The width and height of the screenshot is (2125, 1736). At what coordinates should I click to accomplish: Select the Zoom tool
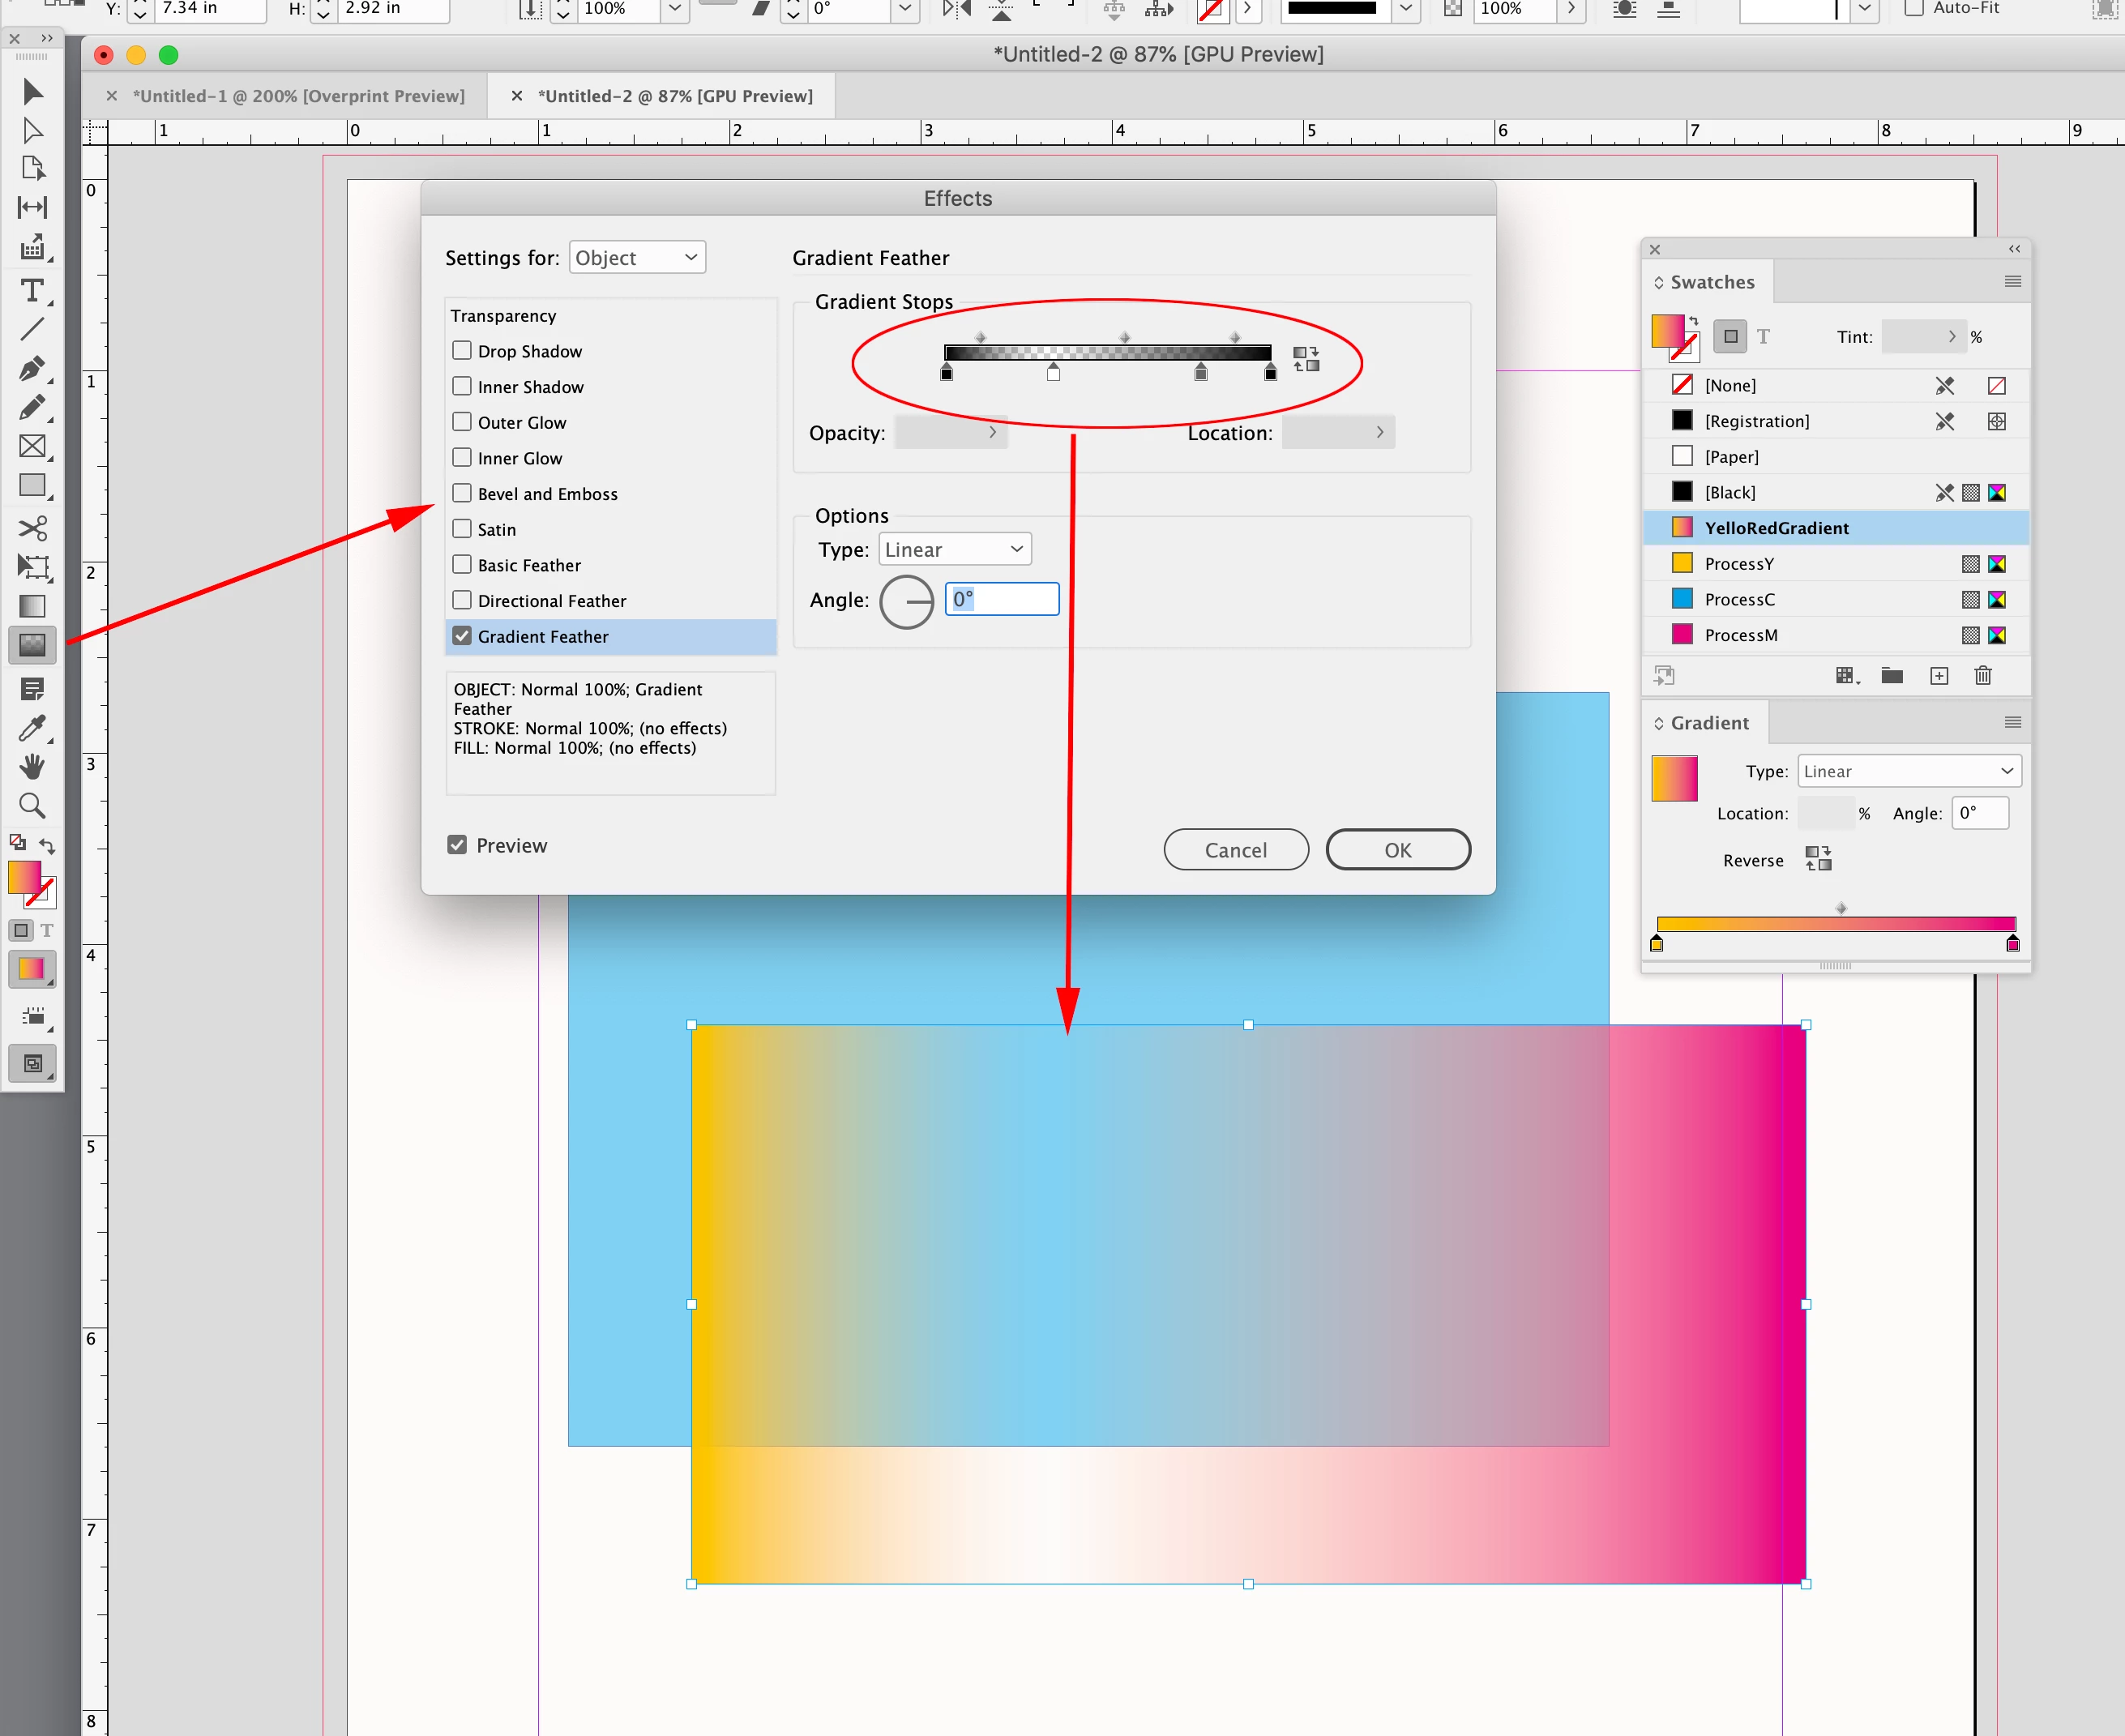pyautogui.click(x=32, y=805)
